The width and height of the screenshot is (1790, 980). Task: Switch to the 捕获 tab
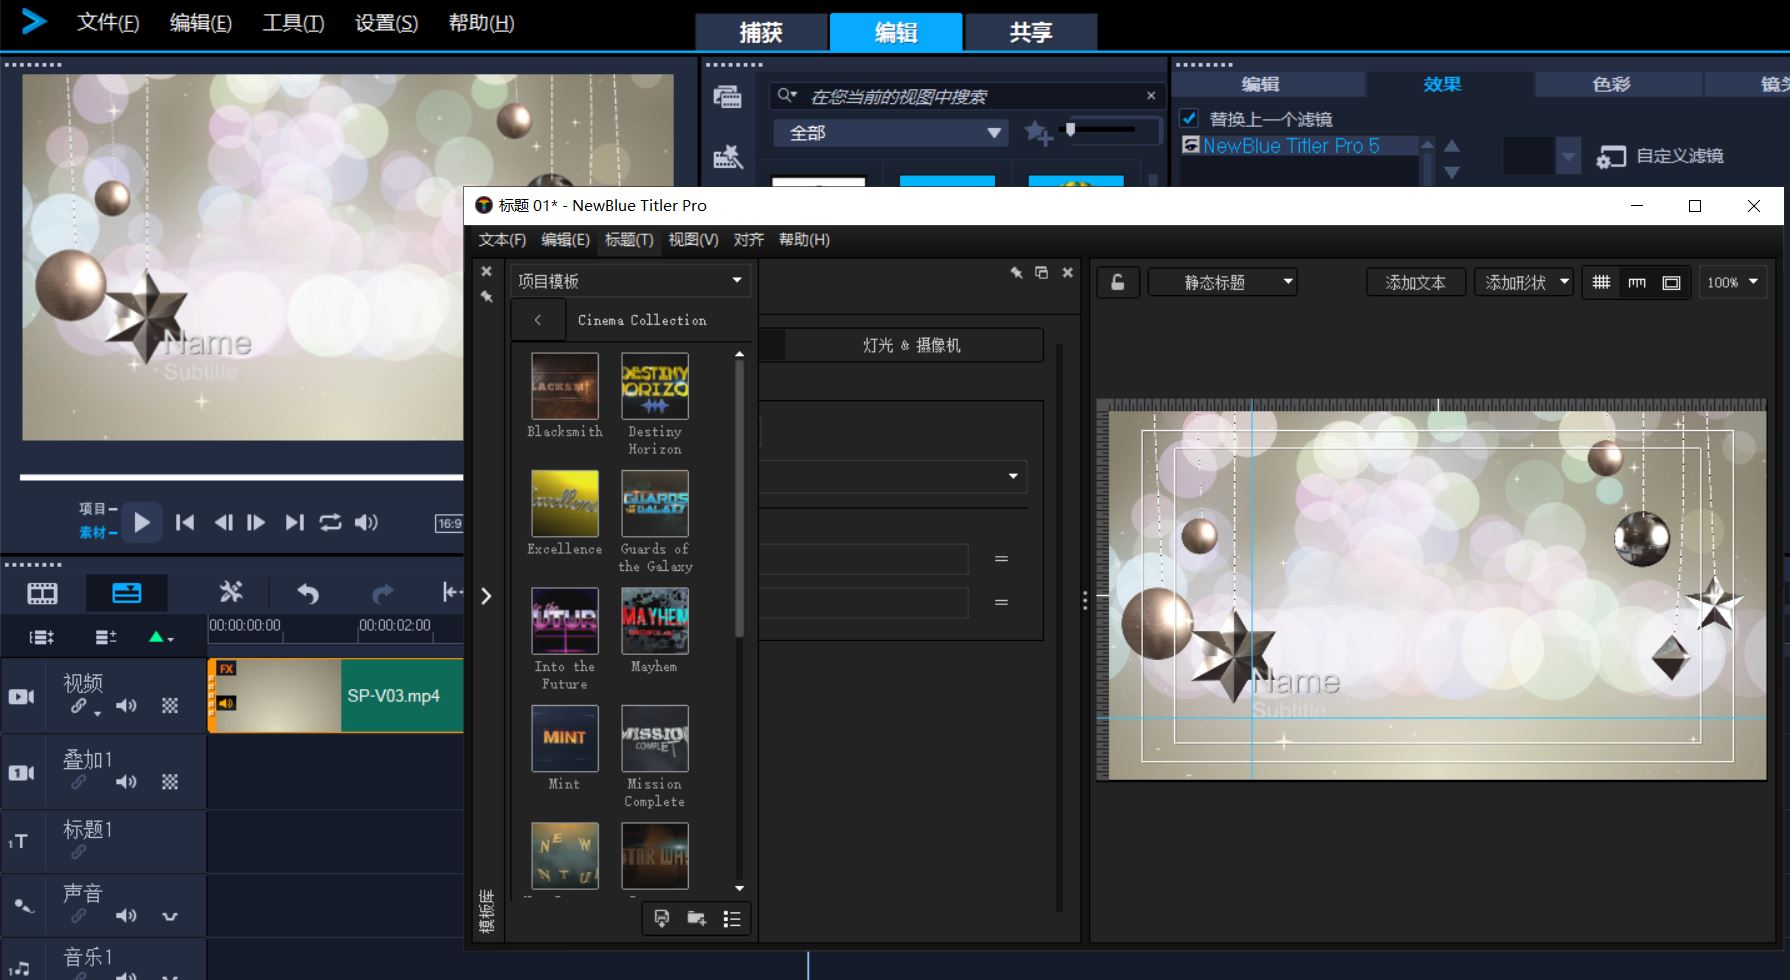761,32
